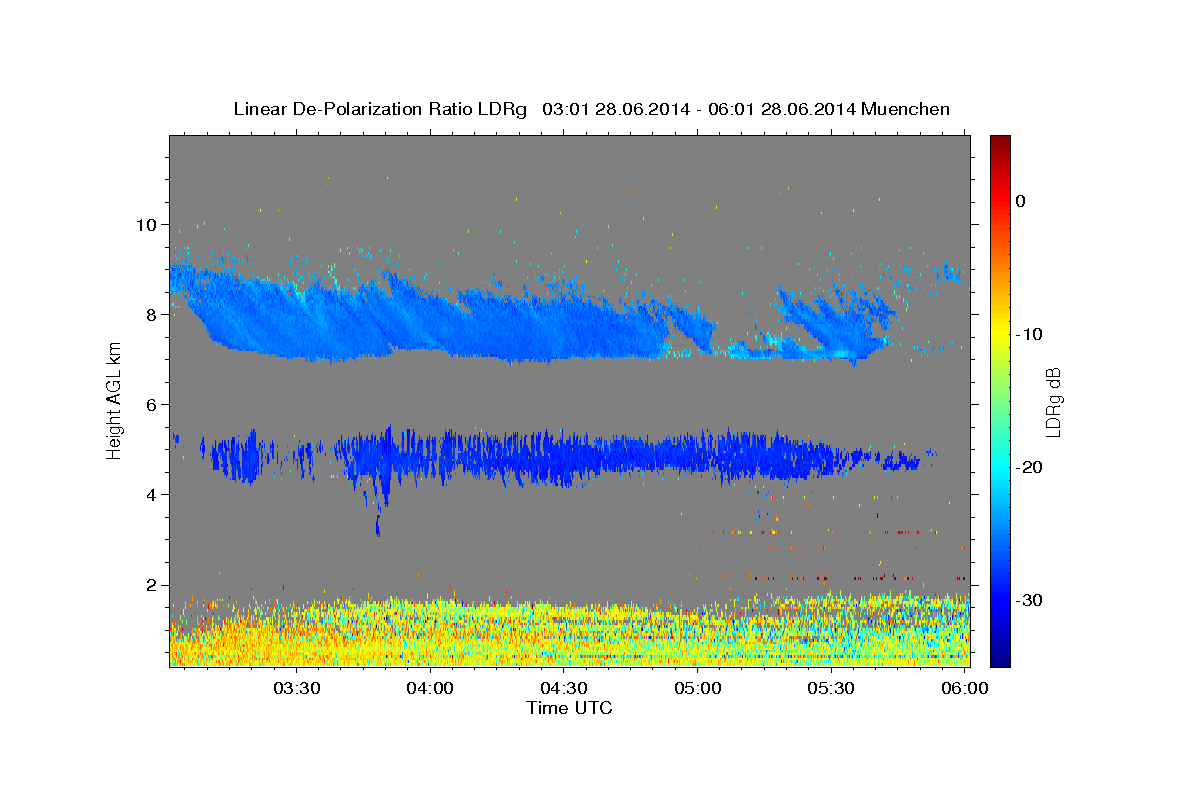Click the '06:00' time axis label
Screen dimensions: 1200x800
click(964, 688)
